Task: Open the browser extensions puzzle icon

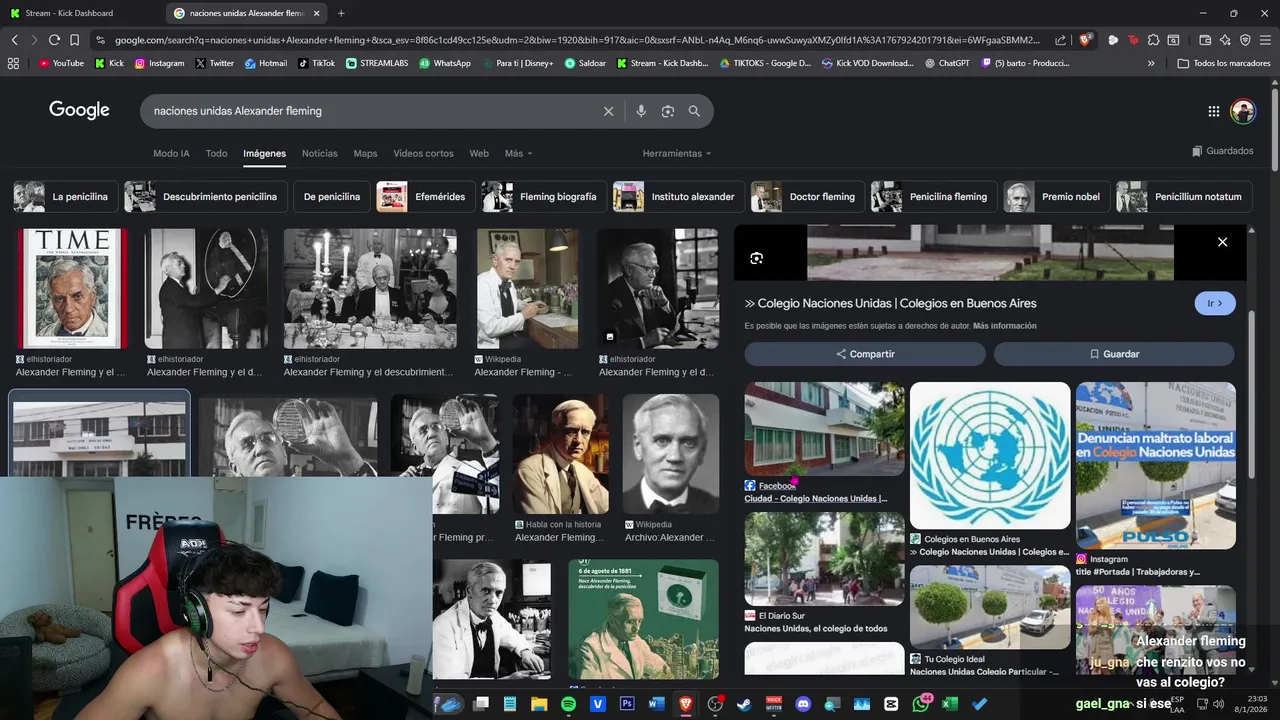Action: click(1153, 40)
